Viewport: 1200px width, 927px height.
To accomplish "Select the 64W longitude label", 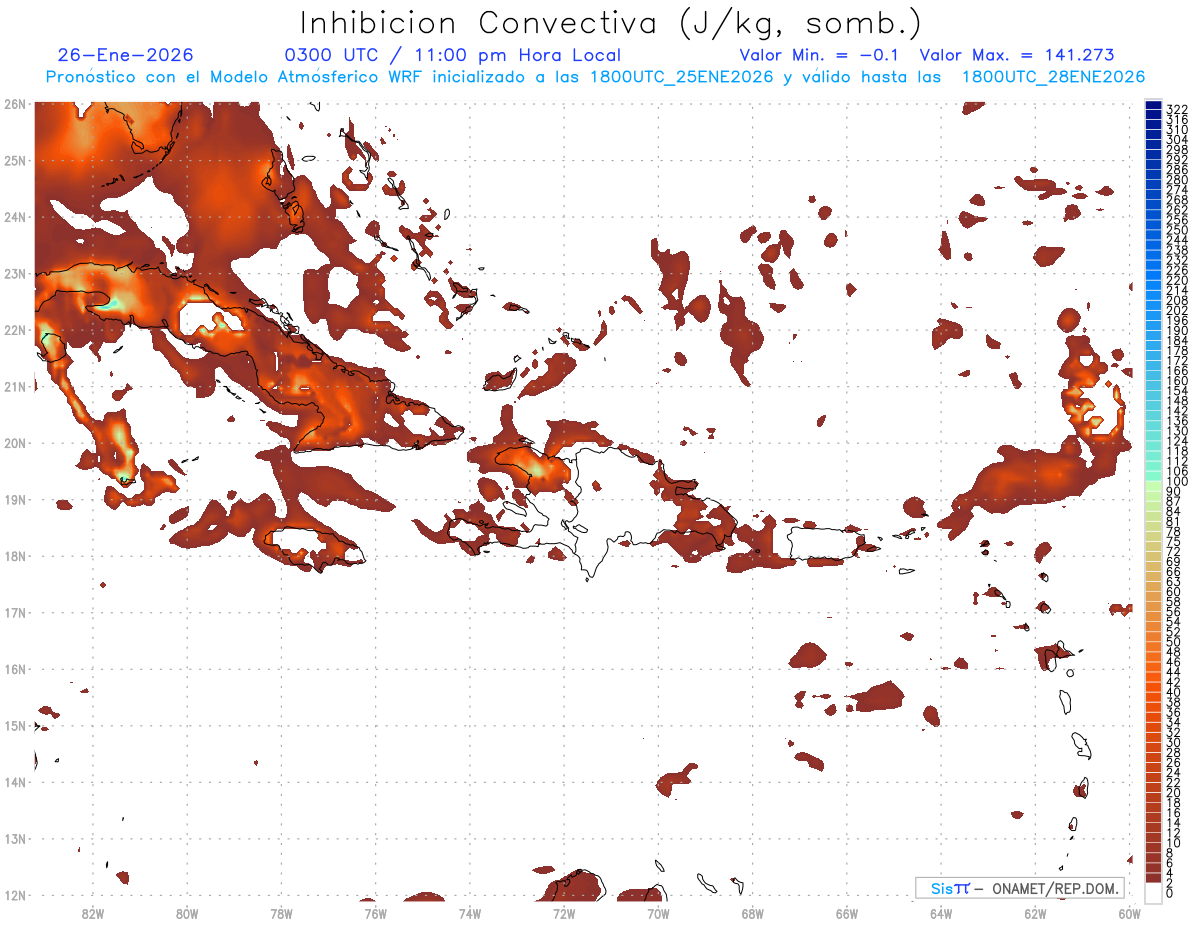I will click(941, 913).
